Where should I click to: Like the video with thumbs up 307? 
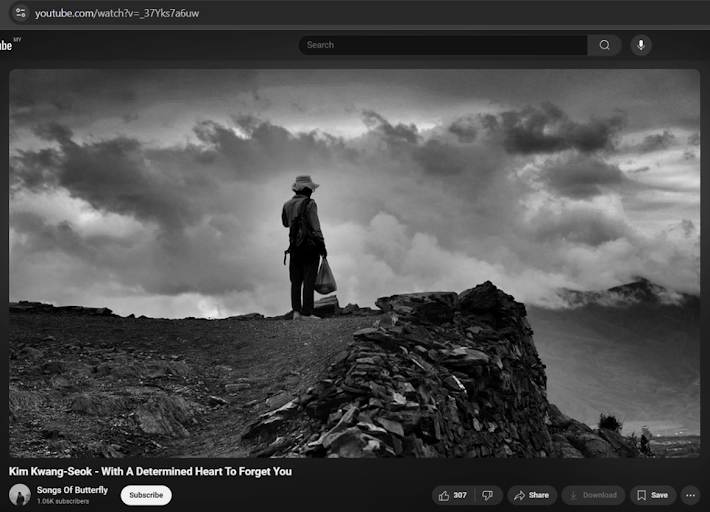(x=453, y=495)
